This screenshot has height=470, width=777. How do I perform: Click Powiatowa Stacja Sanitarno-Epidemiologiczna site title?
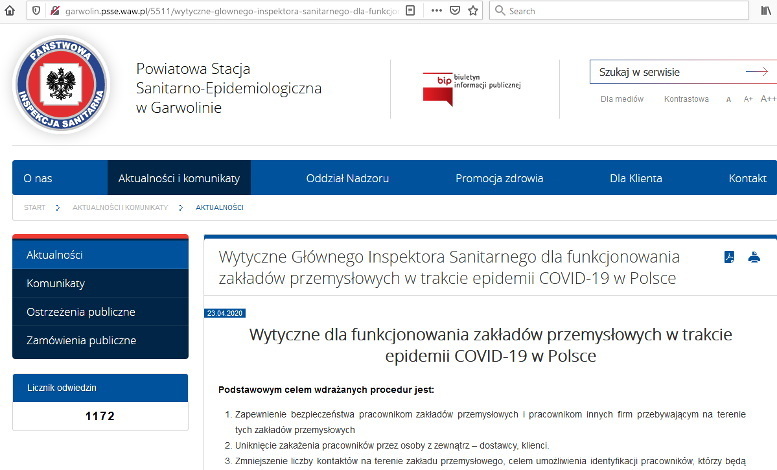click(228, 88)
